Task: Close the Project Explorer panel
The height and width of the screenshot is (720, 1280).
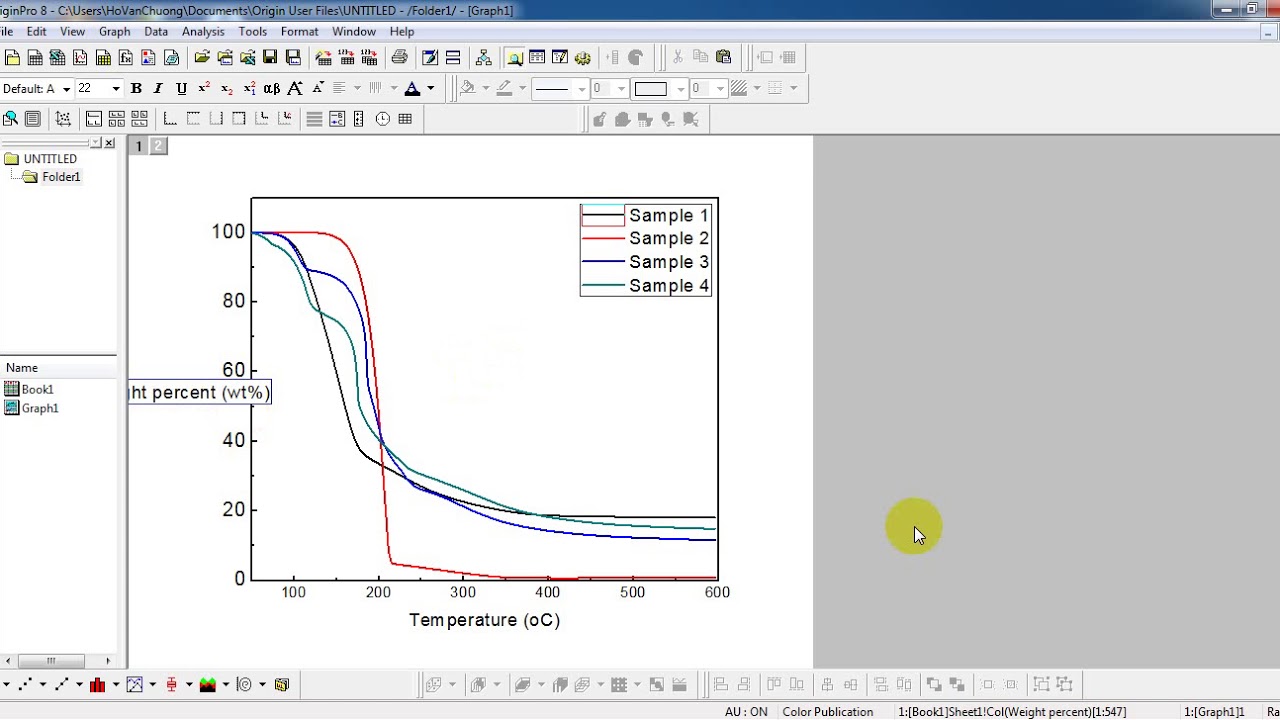Action: coord(109,144)
